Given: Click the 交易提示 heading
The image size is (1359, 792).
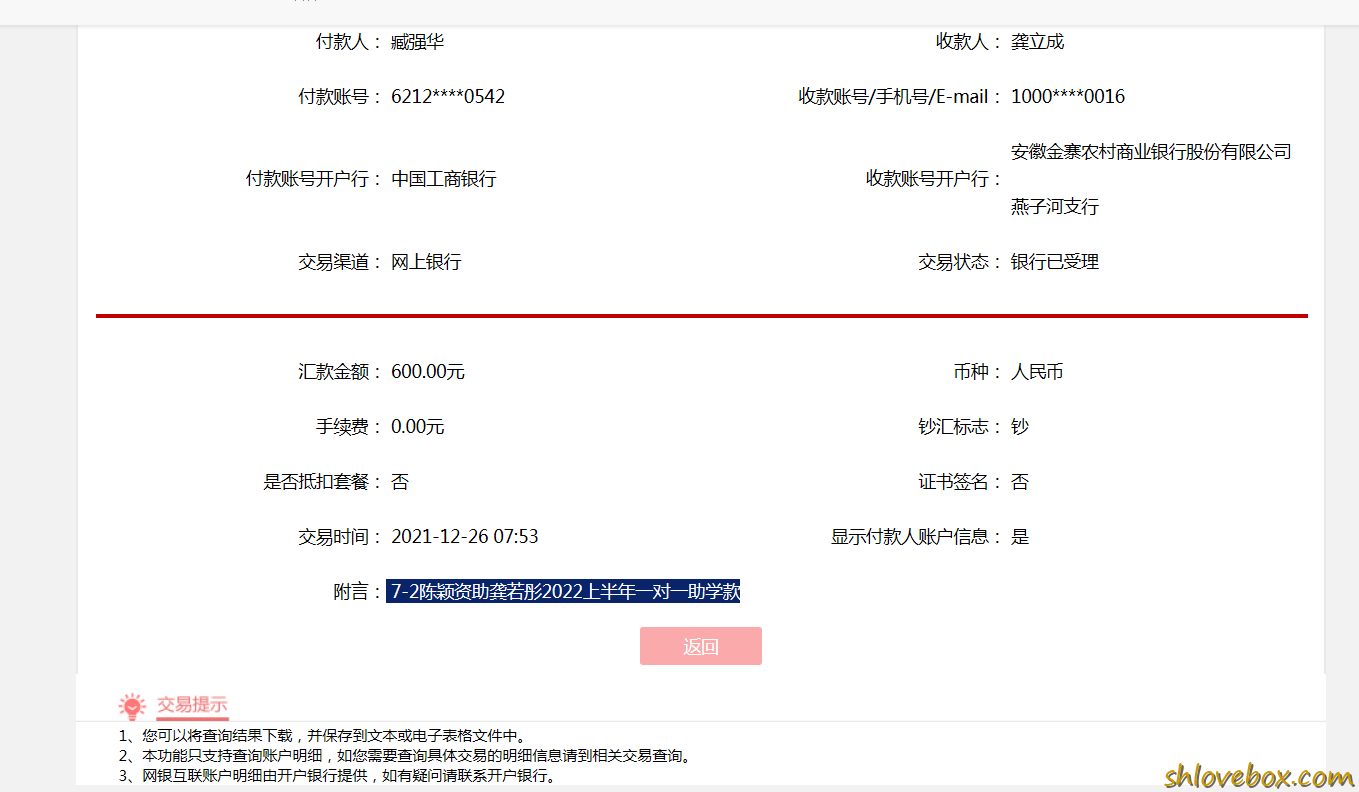Looking at the screenshot, I should (192, 704).
